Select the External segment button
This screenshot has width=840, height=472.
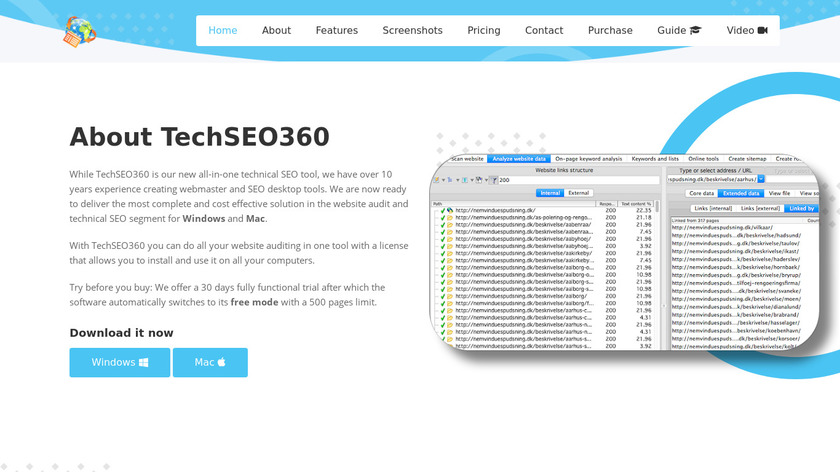578,193
